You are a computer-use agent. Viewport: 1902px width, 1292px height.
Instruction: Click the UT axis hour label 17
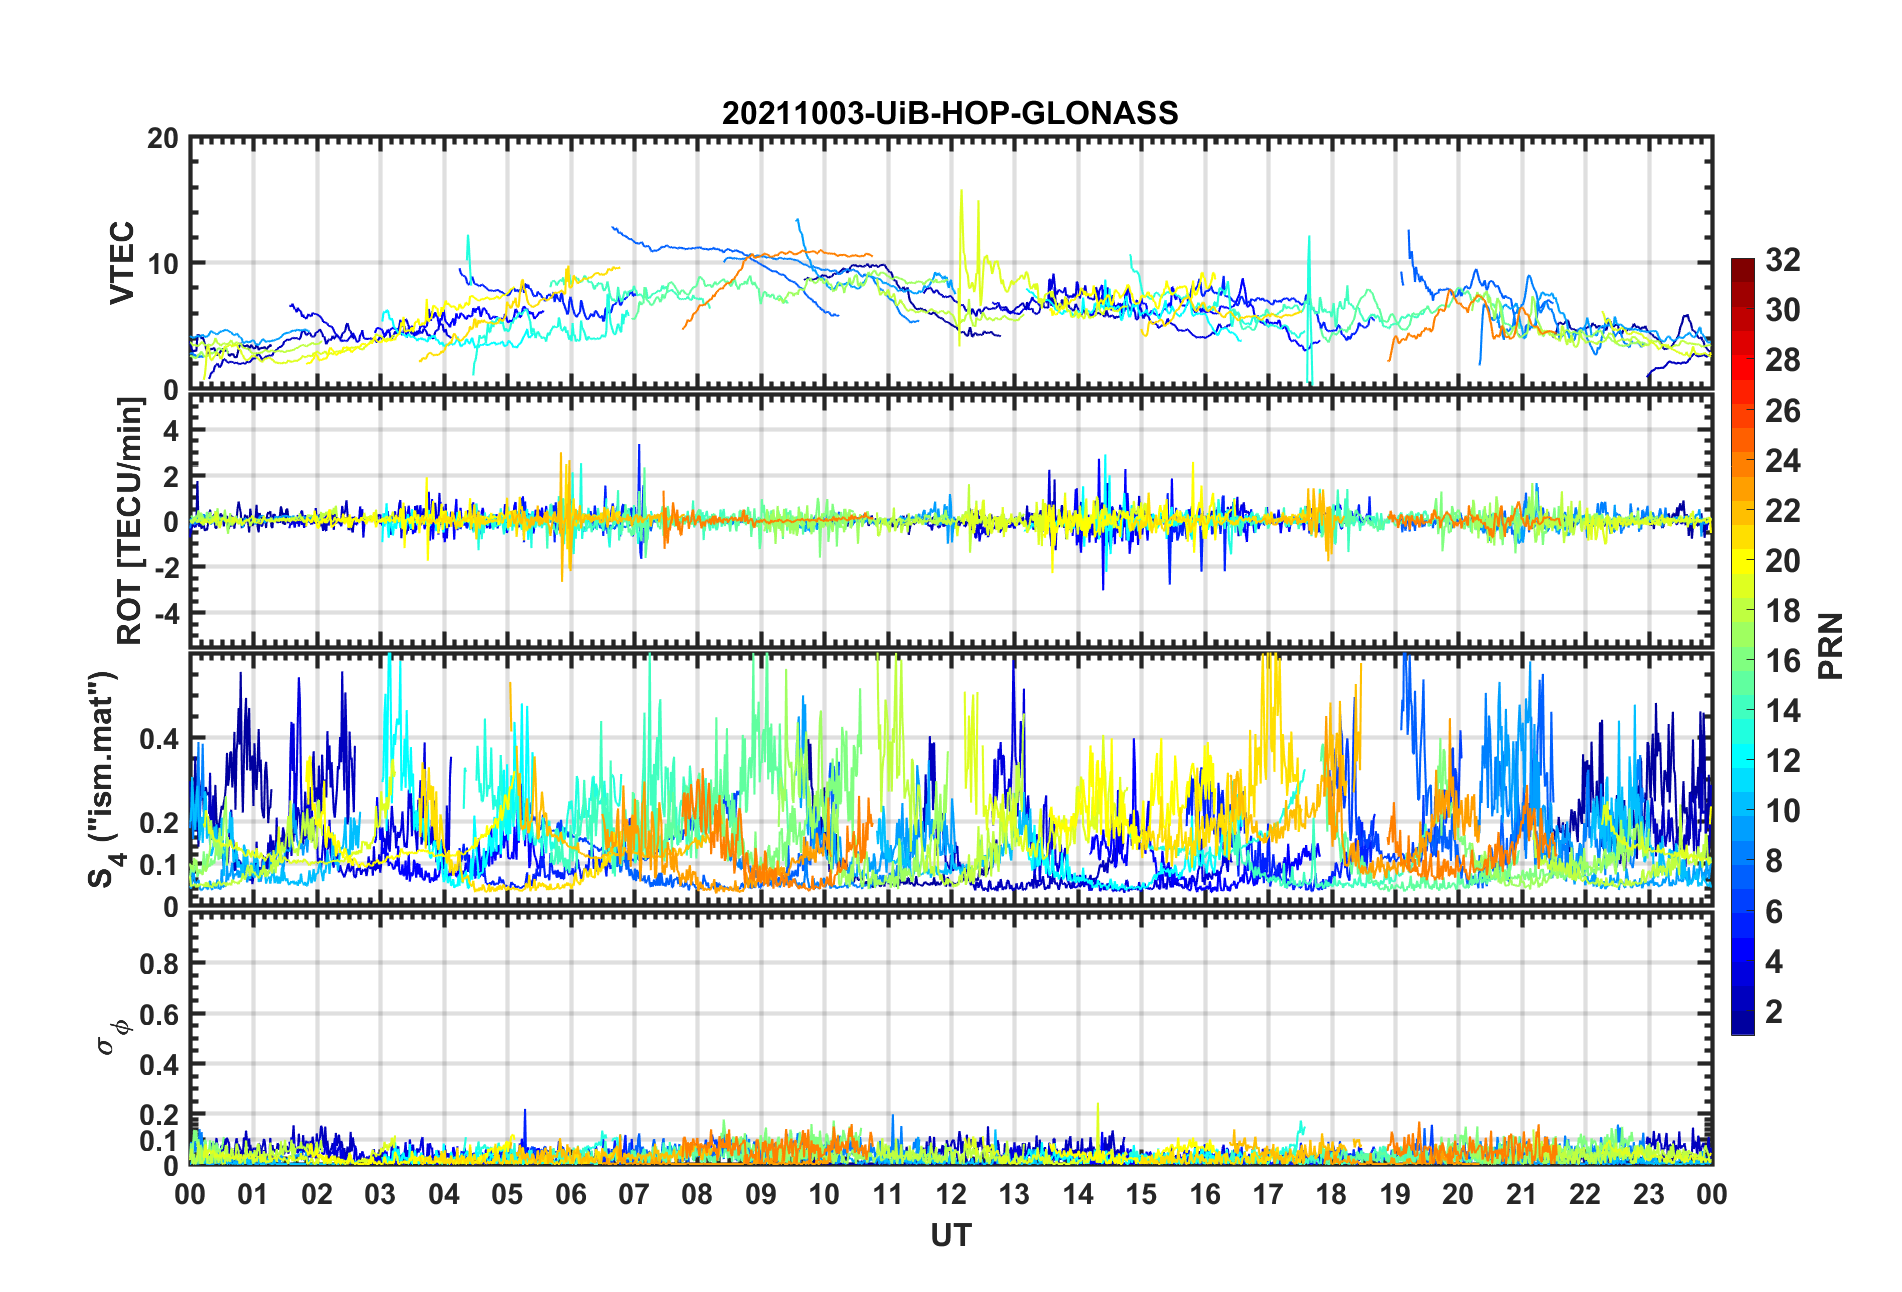tap(1268, 1194)
